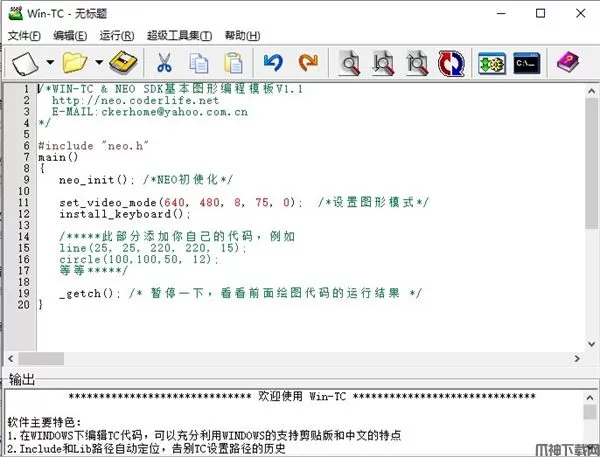Expand the new file dropdown arrow
This screenshot has width=600, height=457.
pyautogui.click(x=51, y=62)
